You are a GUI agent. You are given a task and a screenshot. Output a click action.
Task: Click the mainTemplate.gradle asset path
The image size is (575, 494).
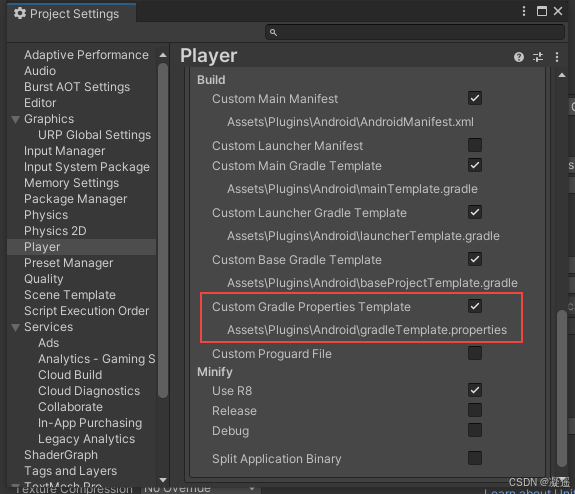352,189
